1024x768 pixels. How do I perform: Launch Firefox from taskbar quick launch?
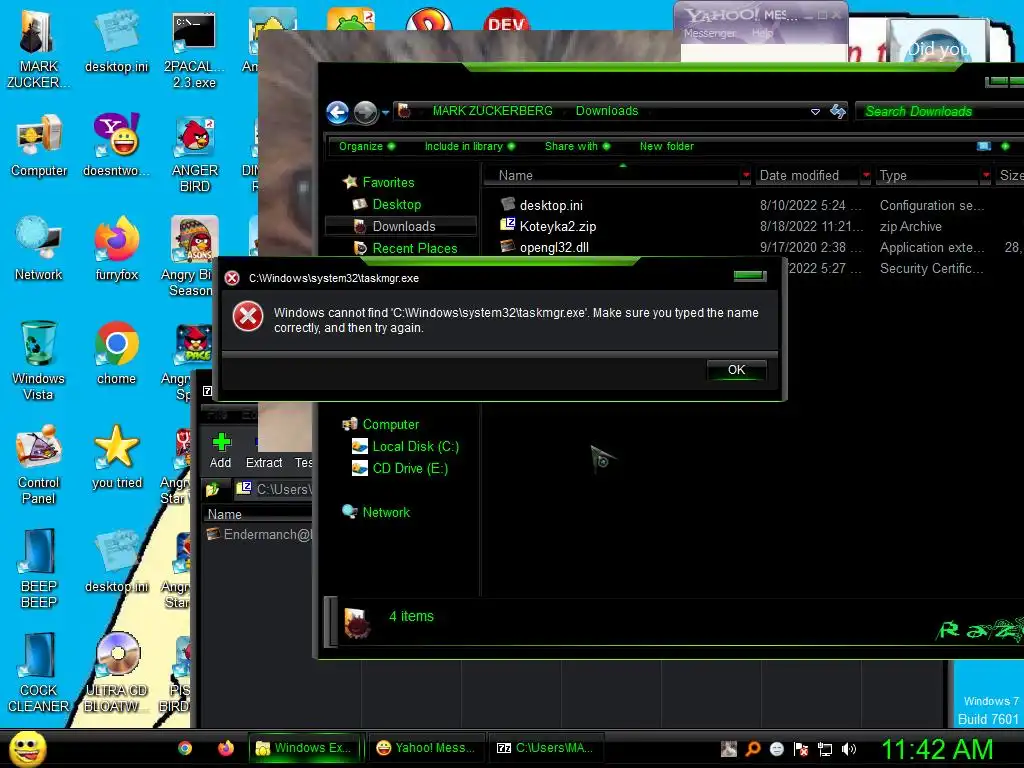pos(226,748)
